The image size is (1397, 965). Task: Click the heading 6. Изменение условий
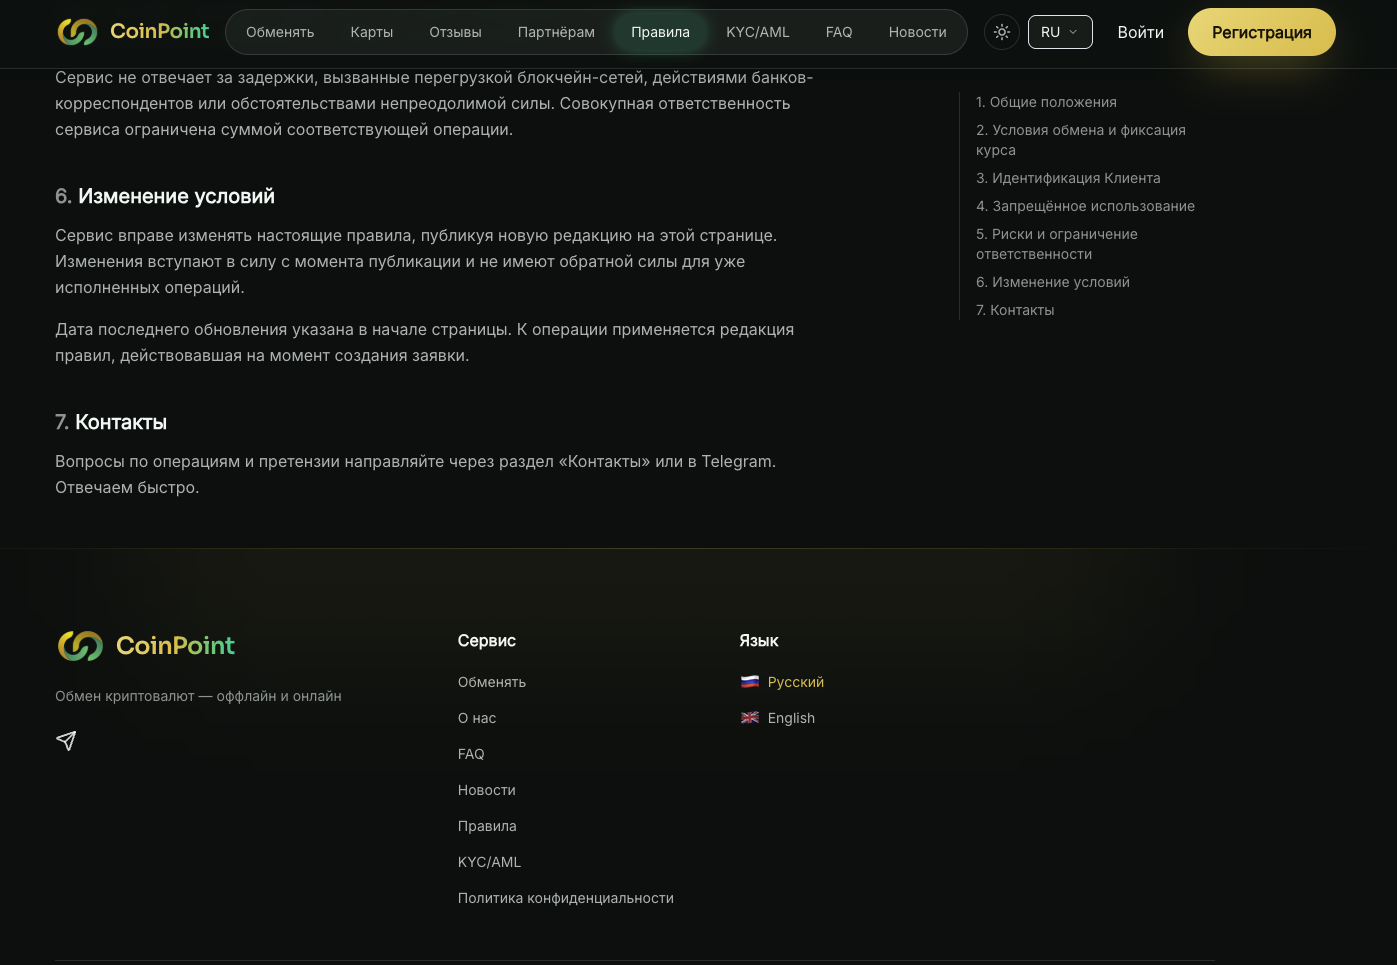(x=165, y=196)
